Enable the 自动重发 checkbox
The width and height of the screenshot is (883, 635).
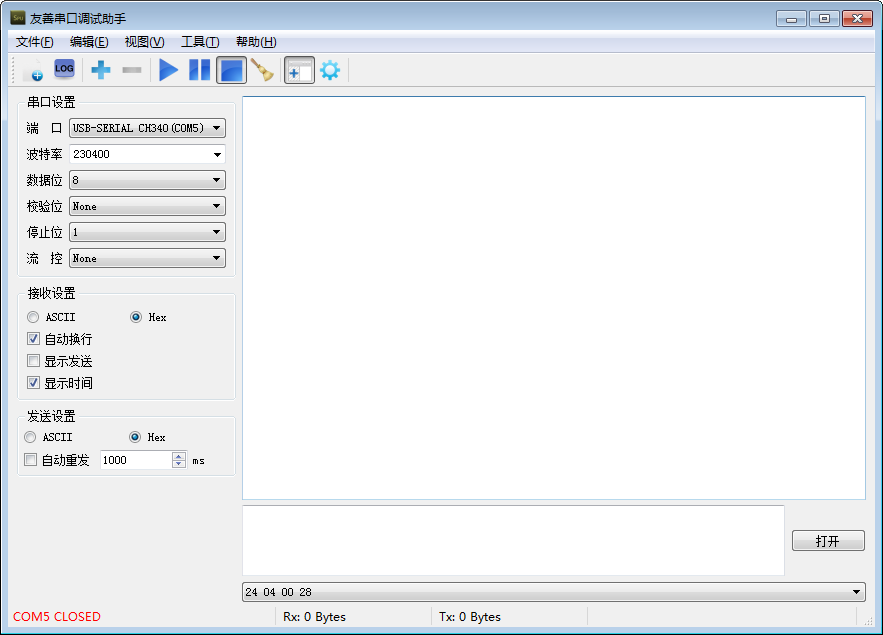click(x=31, y=460)
